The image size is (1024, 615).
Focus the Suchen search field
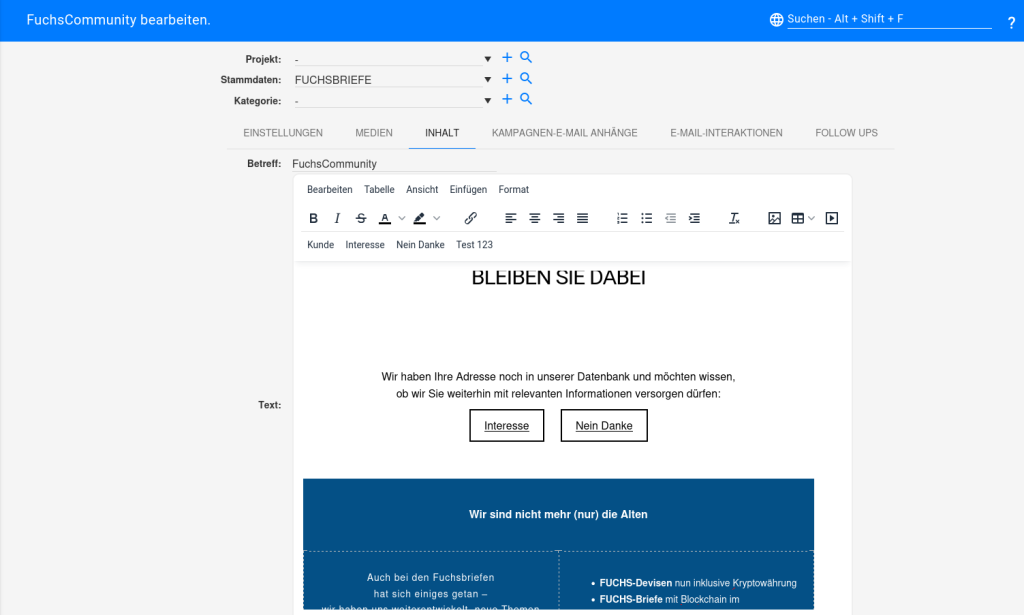click(889, 20)
